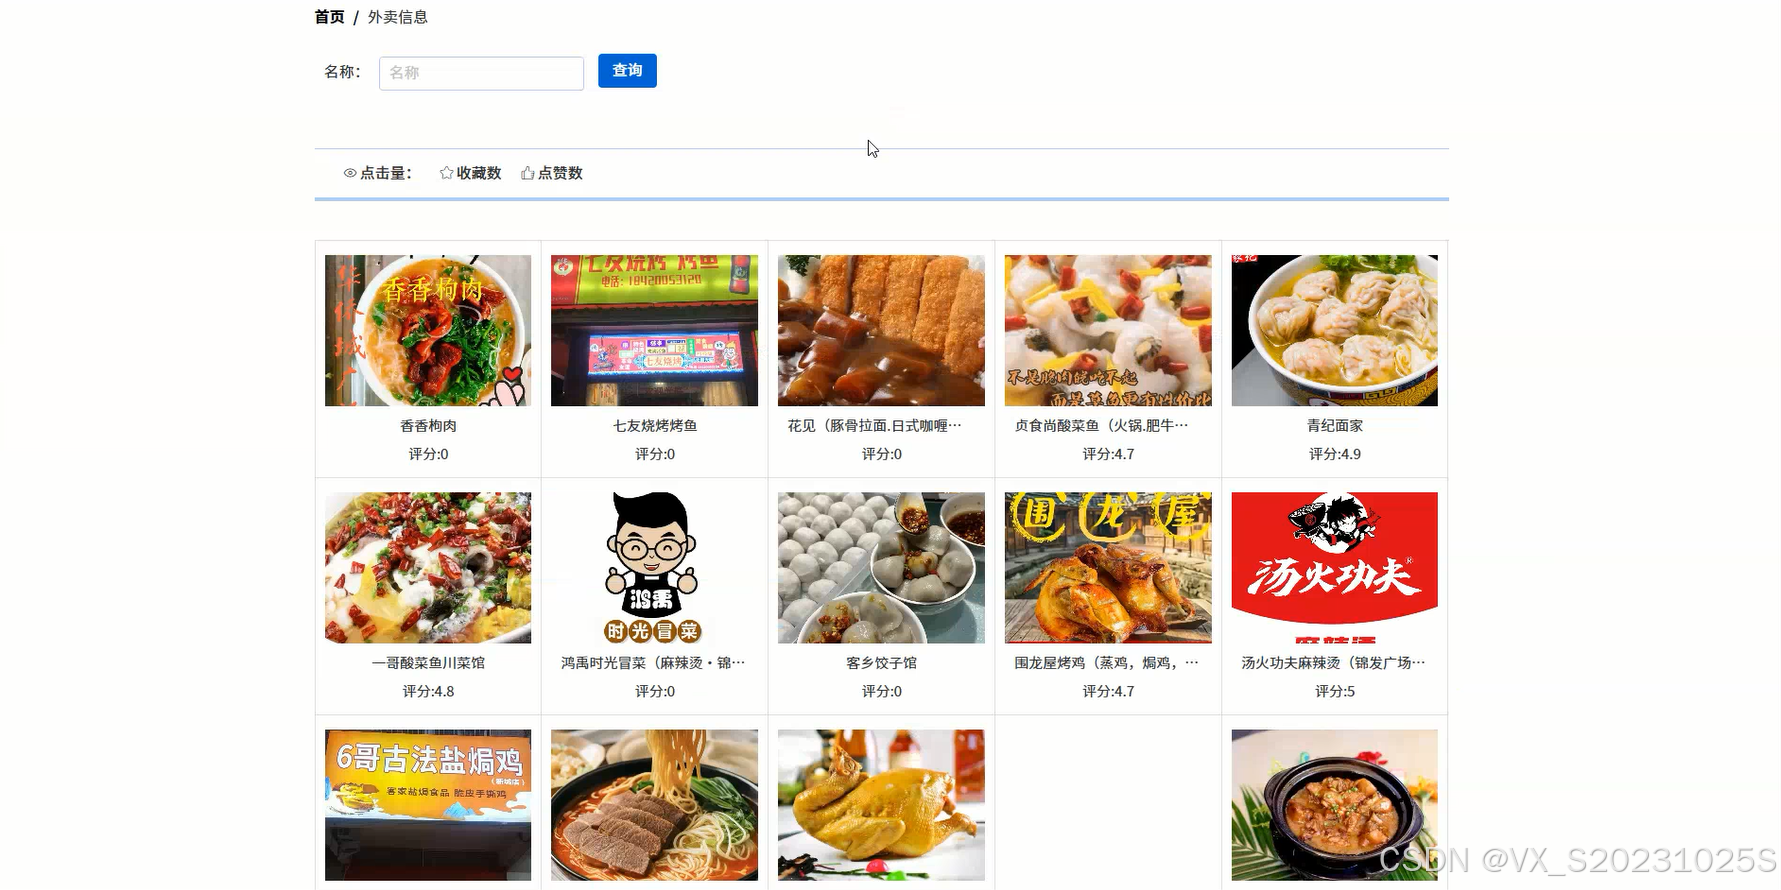Click 评分:4.7 under 围龙屋烤鸡
Viewport: 1781px width, 890px height.
(x=1108, y=691)
